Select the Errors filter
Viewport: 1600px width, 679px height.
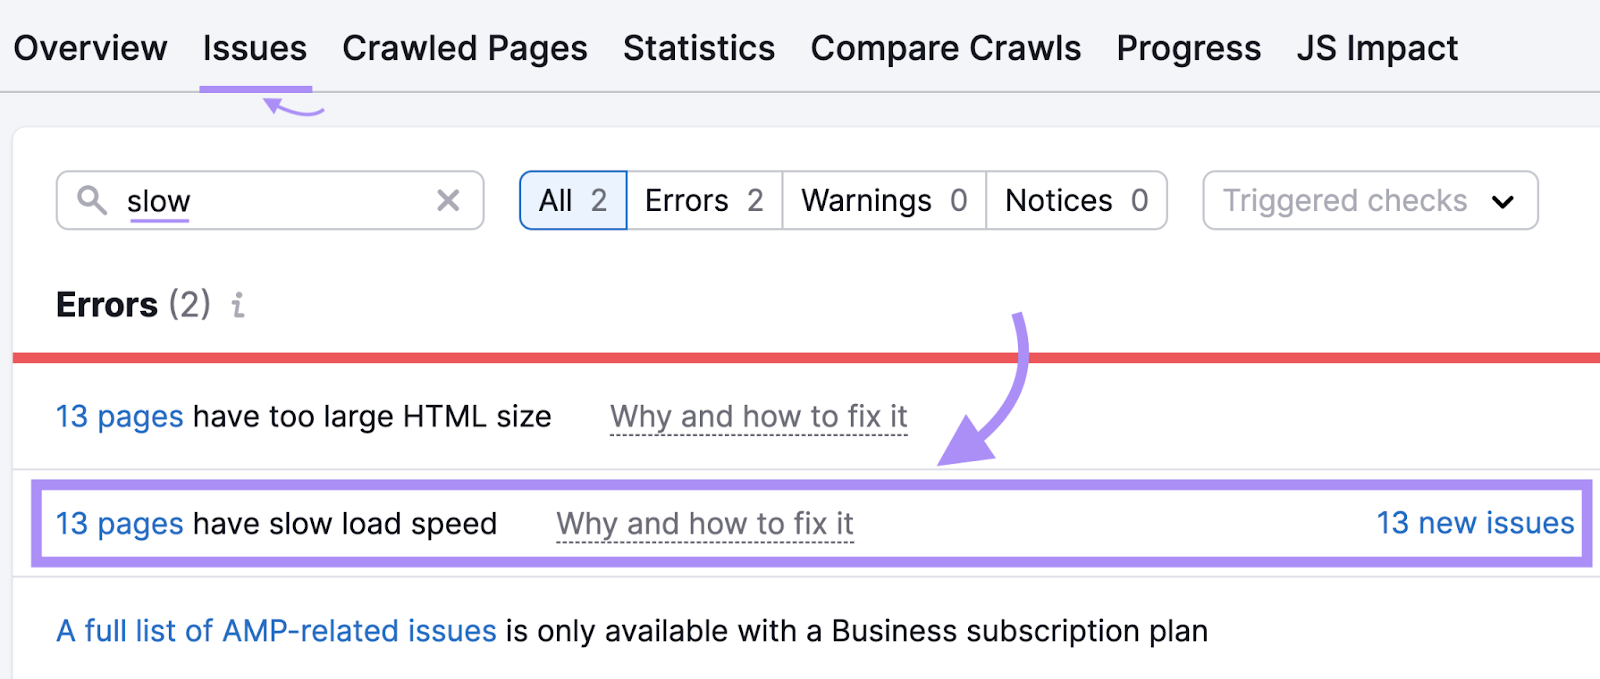click(703, 200)
